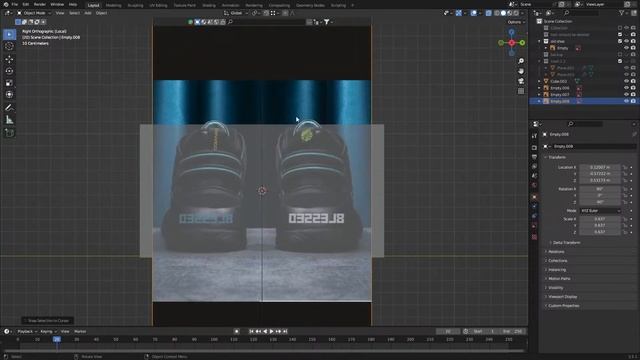Switch to the UV Editing workspace tab

158,5
